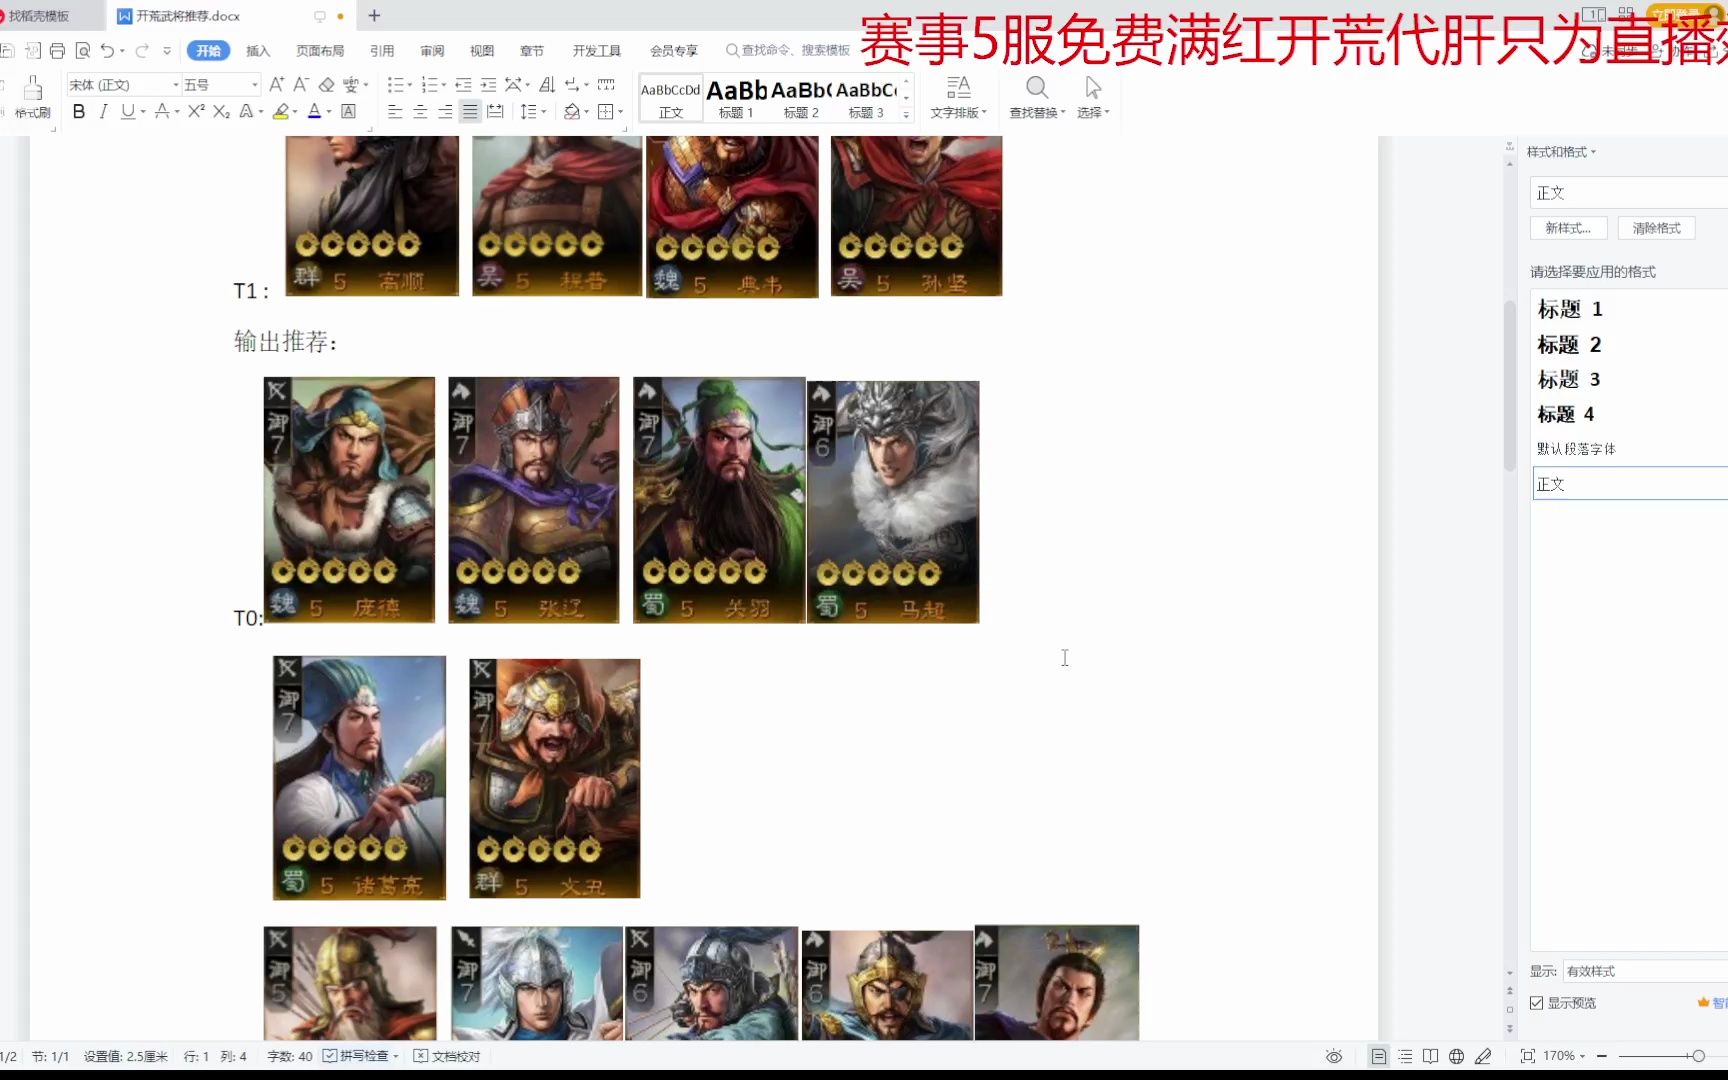Toggle Subscript formatting
The height and width of the screenshot is (1080, 1728).
[x=221, y=112]
